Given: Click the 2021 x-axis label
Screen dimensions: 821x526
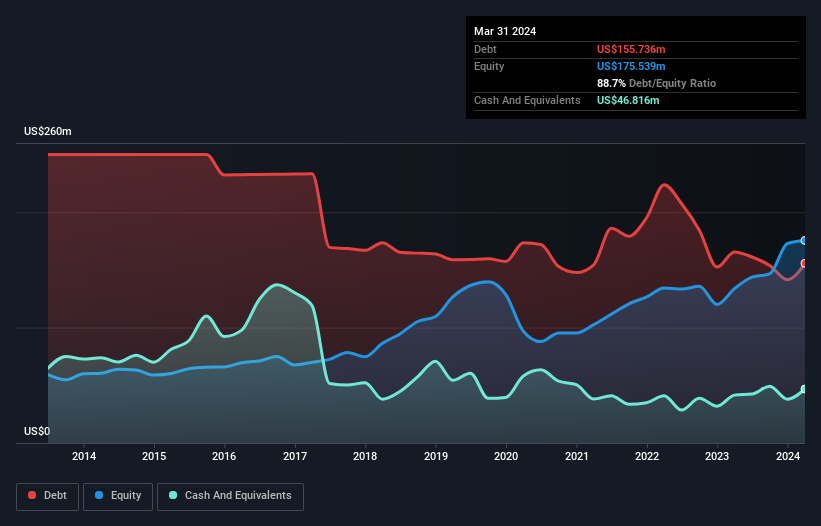Looking at the screenshot, I should (x=576, y=456).
